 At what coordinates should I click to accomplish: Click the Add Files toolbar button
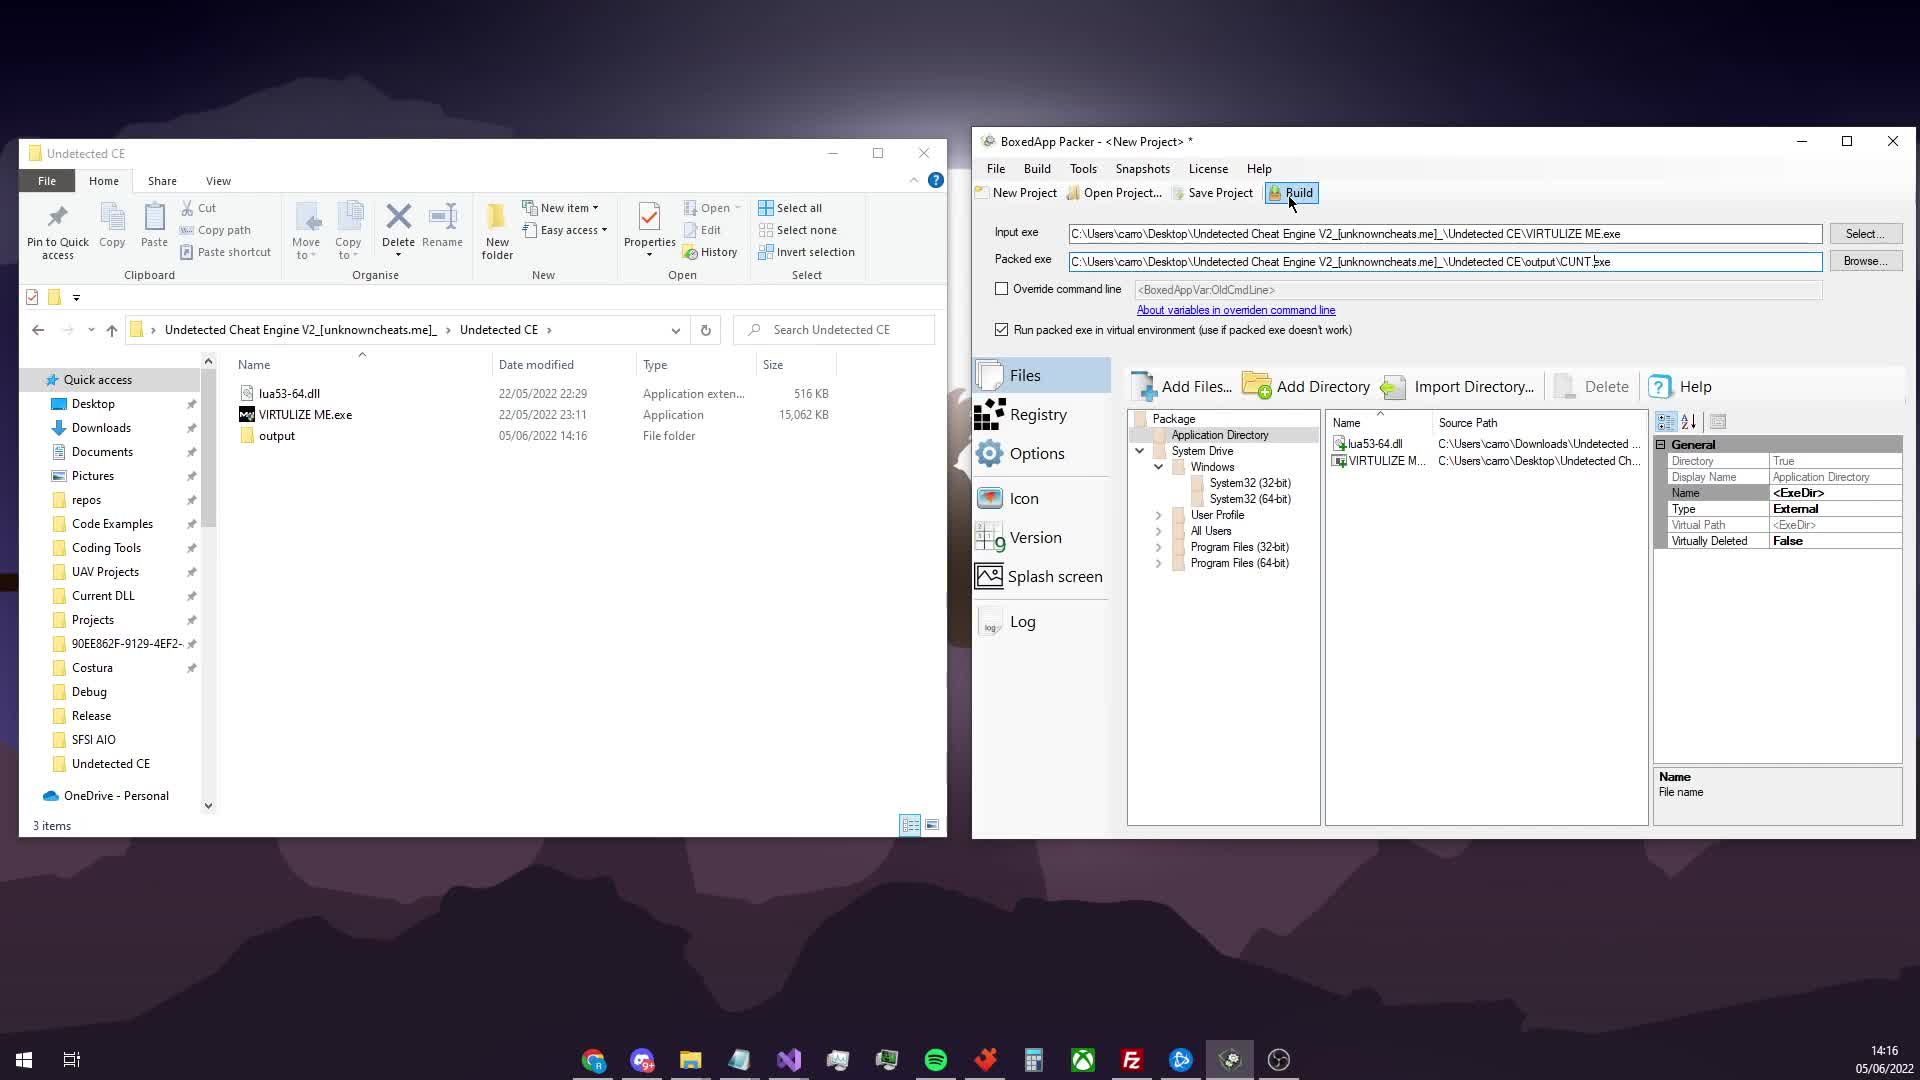click(x=1182, y=387)
